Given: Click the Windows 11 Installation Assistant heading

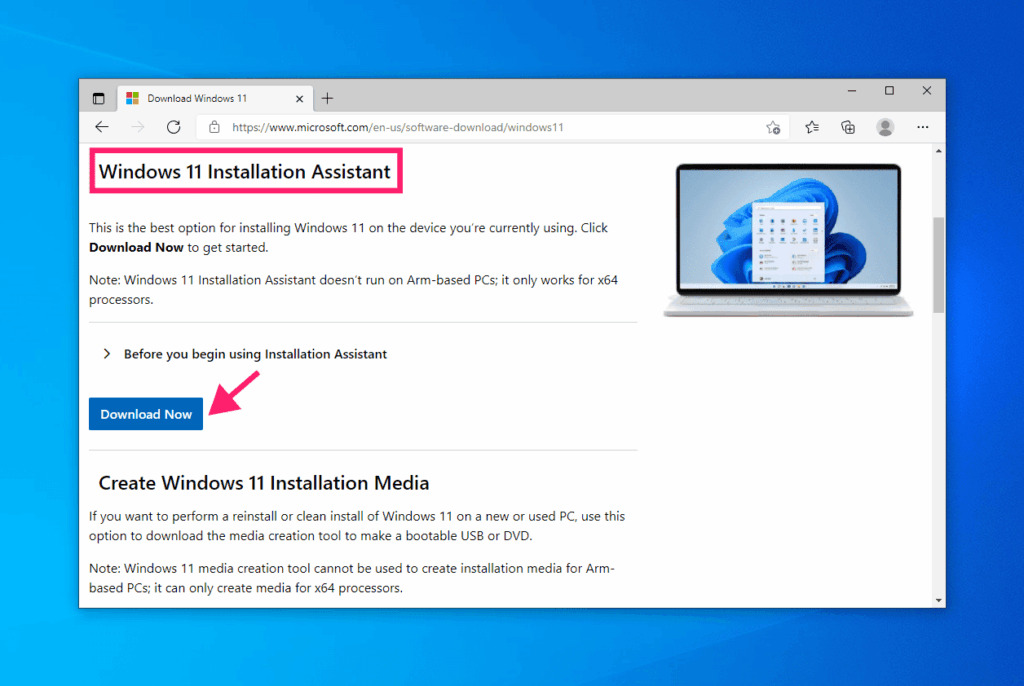Looking at the screenshot, I should [x=244, y=171].
